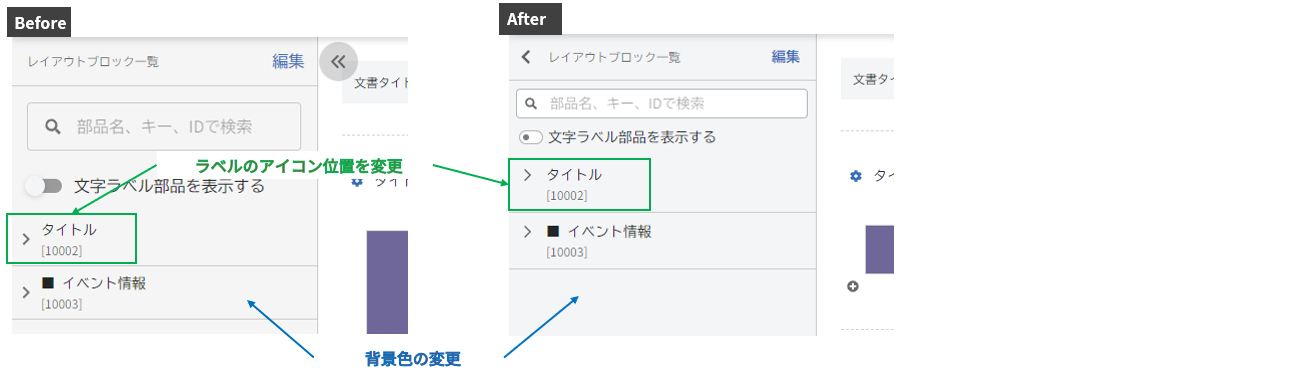1296x374 pixels.
Task: Click the 編集 link in After panel
Action: click(785, 57)
